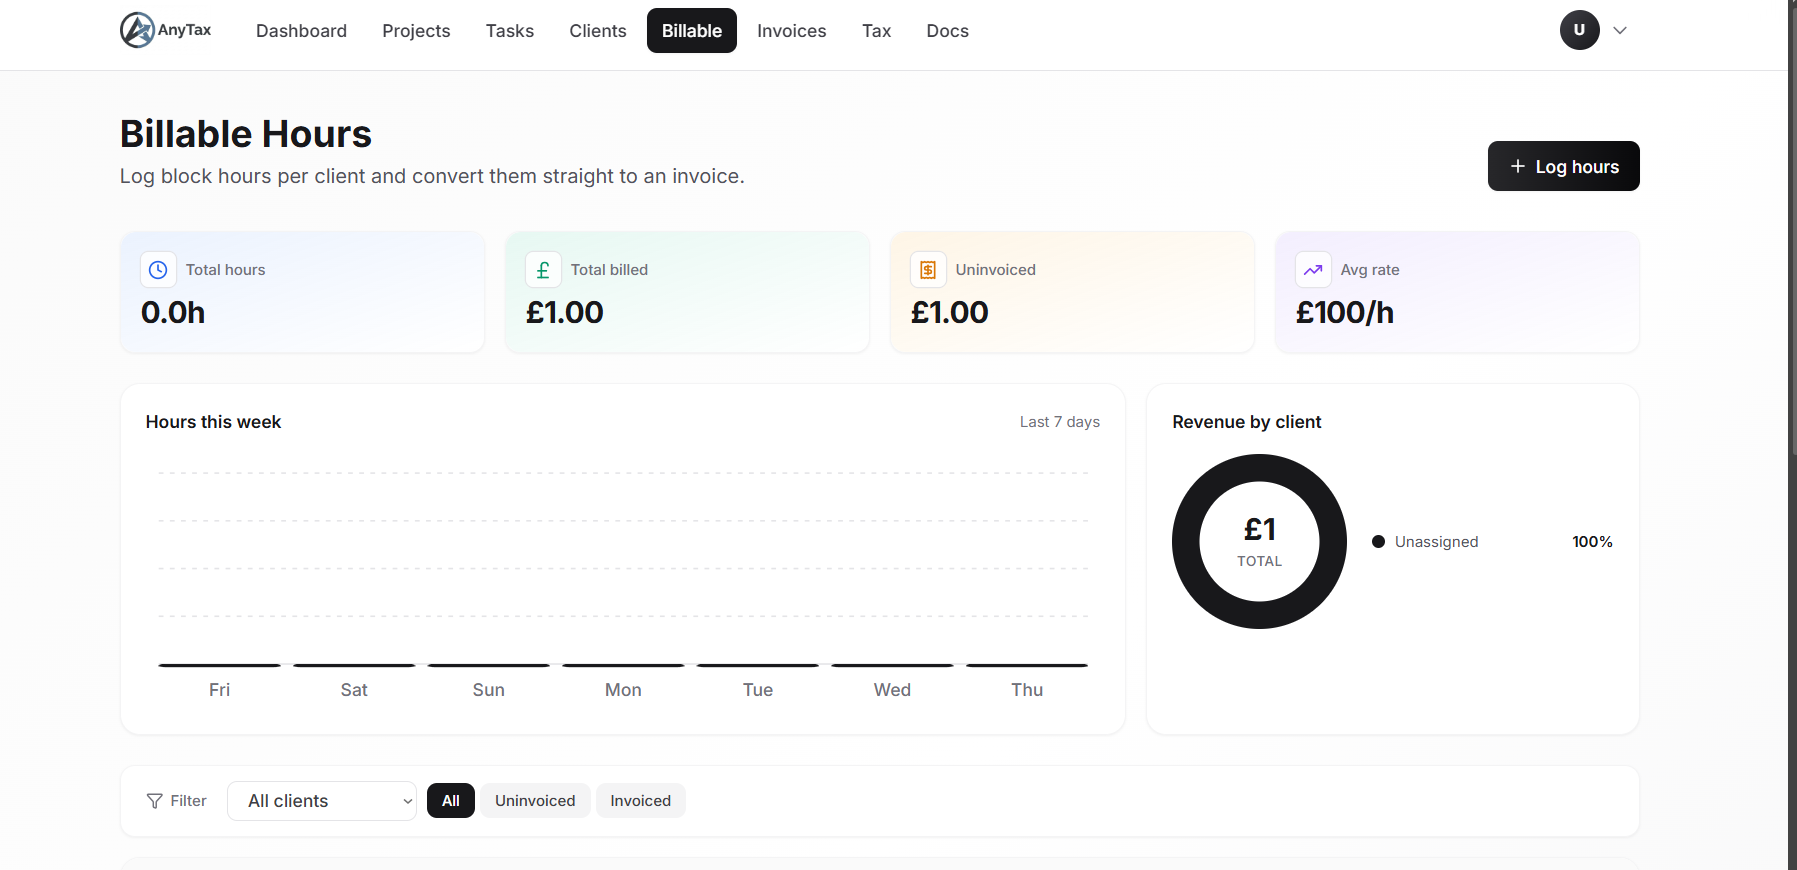Open the Tax section
The image size is (1797, 870).
pyautogui.click(x=876, y=31)
